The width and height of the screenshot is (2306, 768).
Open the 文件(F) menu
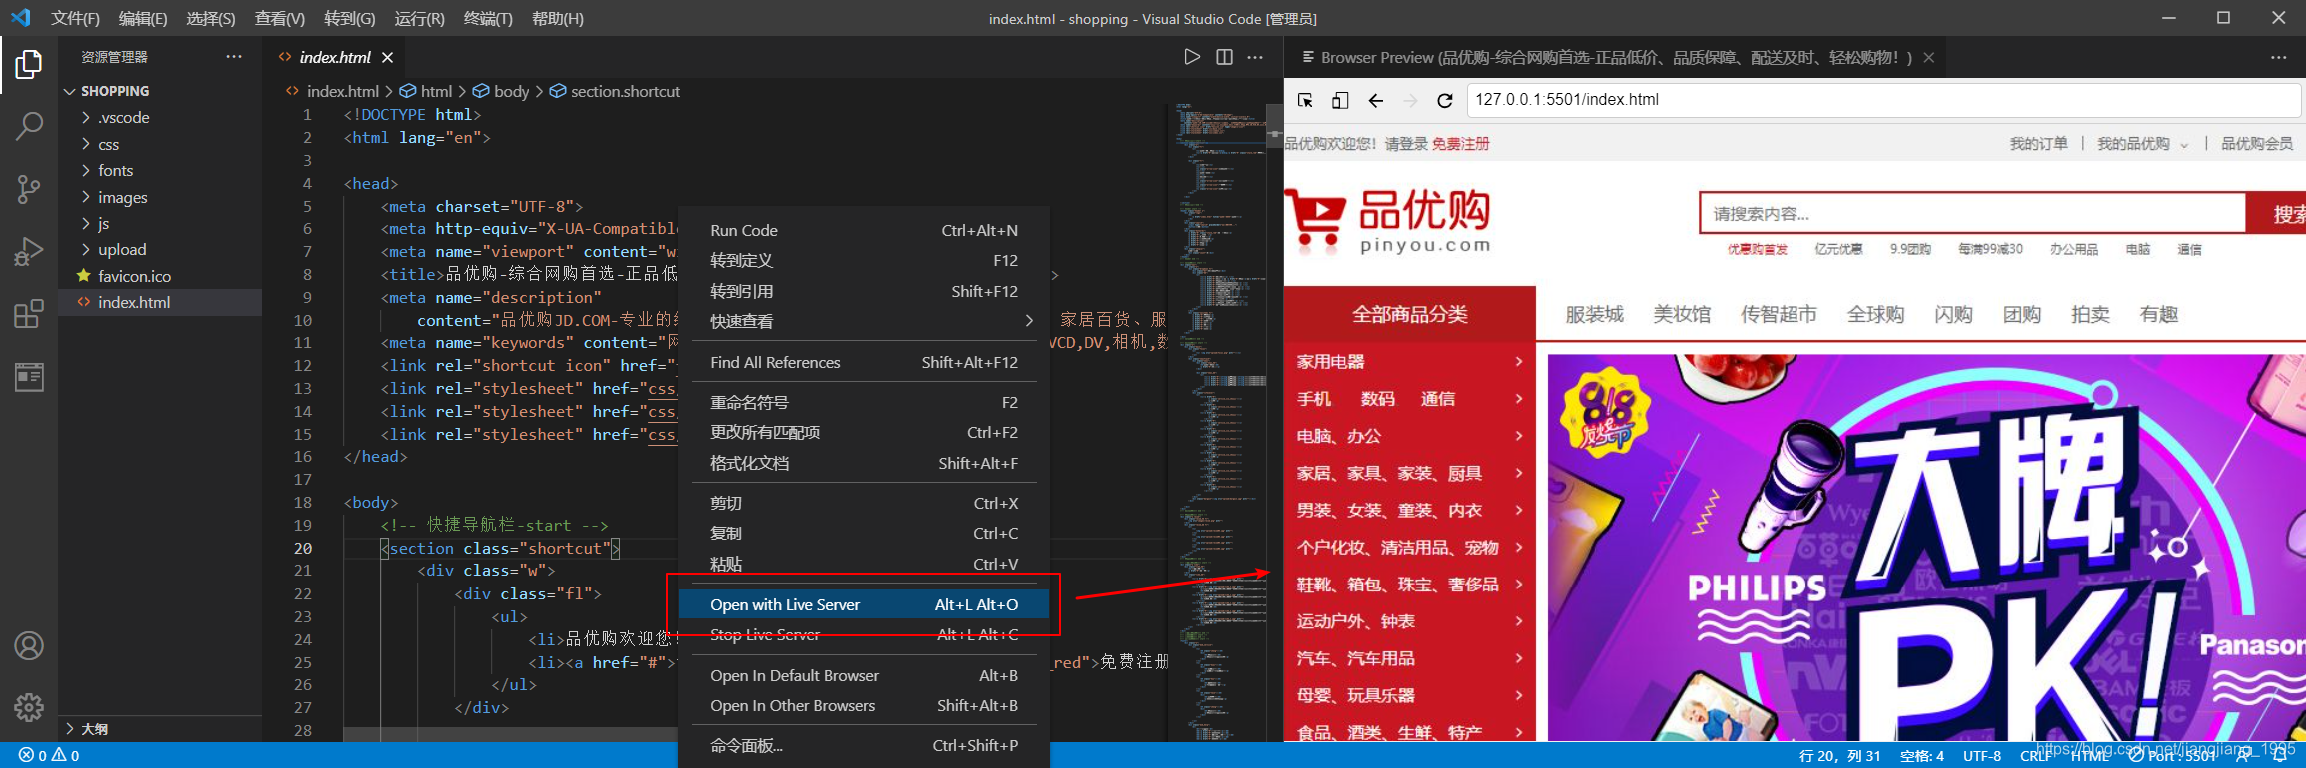(x=75, y=18)
